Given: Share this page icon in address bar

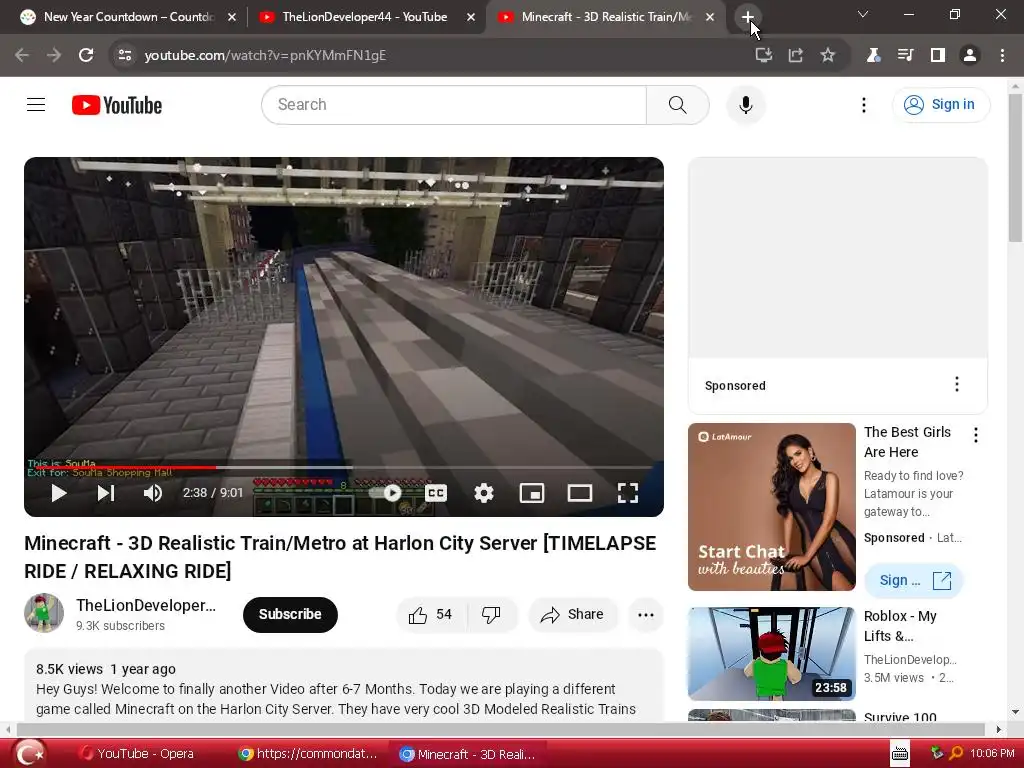Looking at the screenshot, I should [795, 56].
